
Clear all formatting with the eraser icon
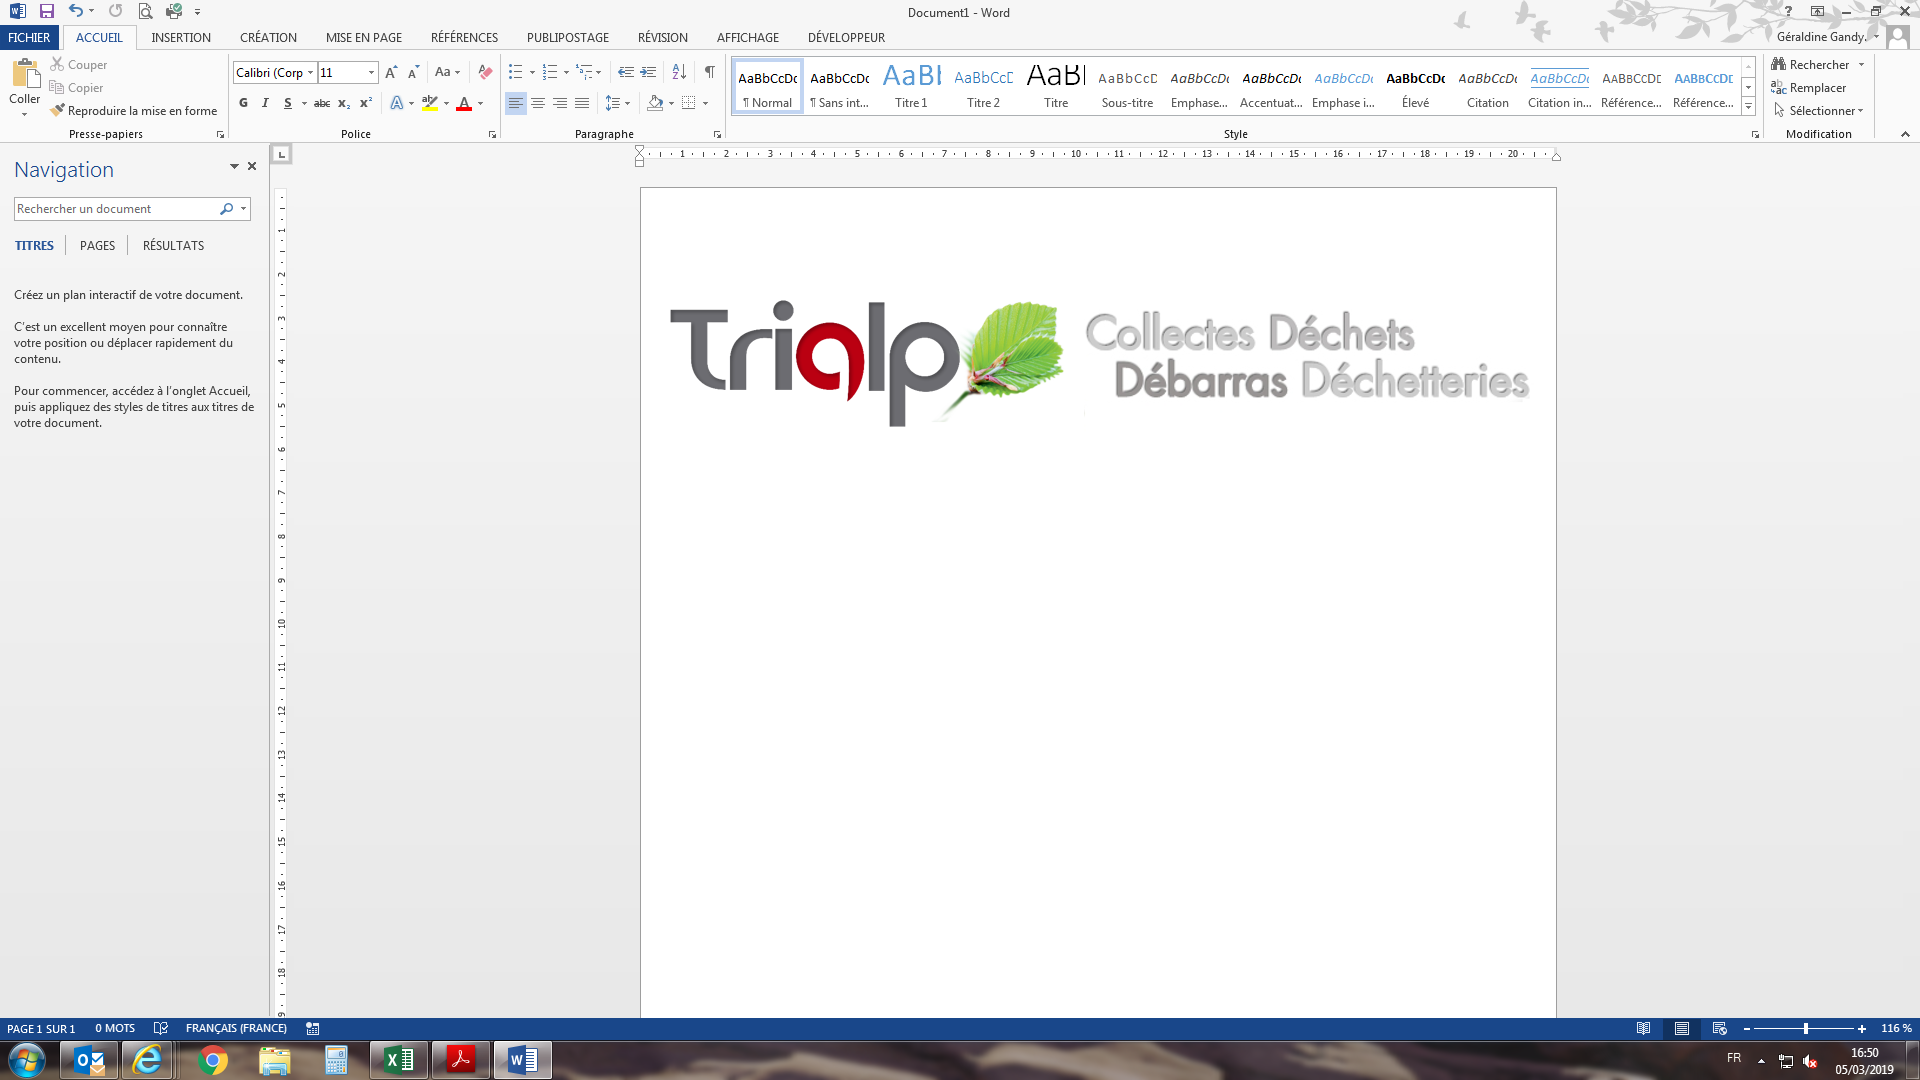(x=485, y=73)
